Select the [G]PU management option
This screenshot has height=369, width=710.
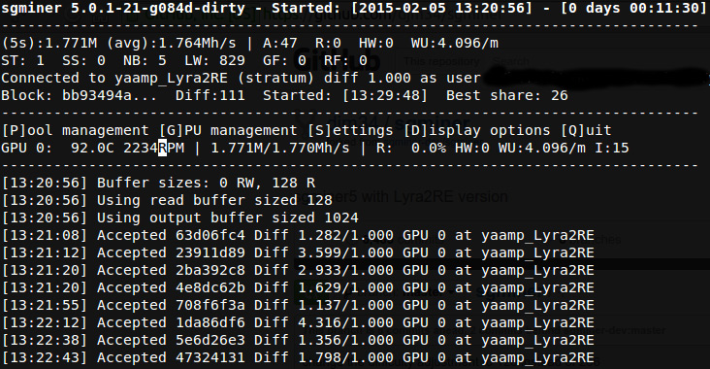coord(228,130)
